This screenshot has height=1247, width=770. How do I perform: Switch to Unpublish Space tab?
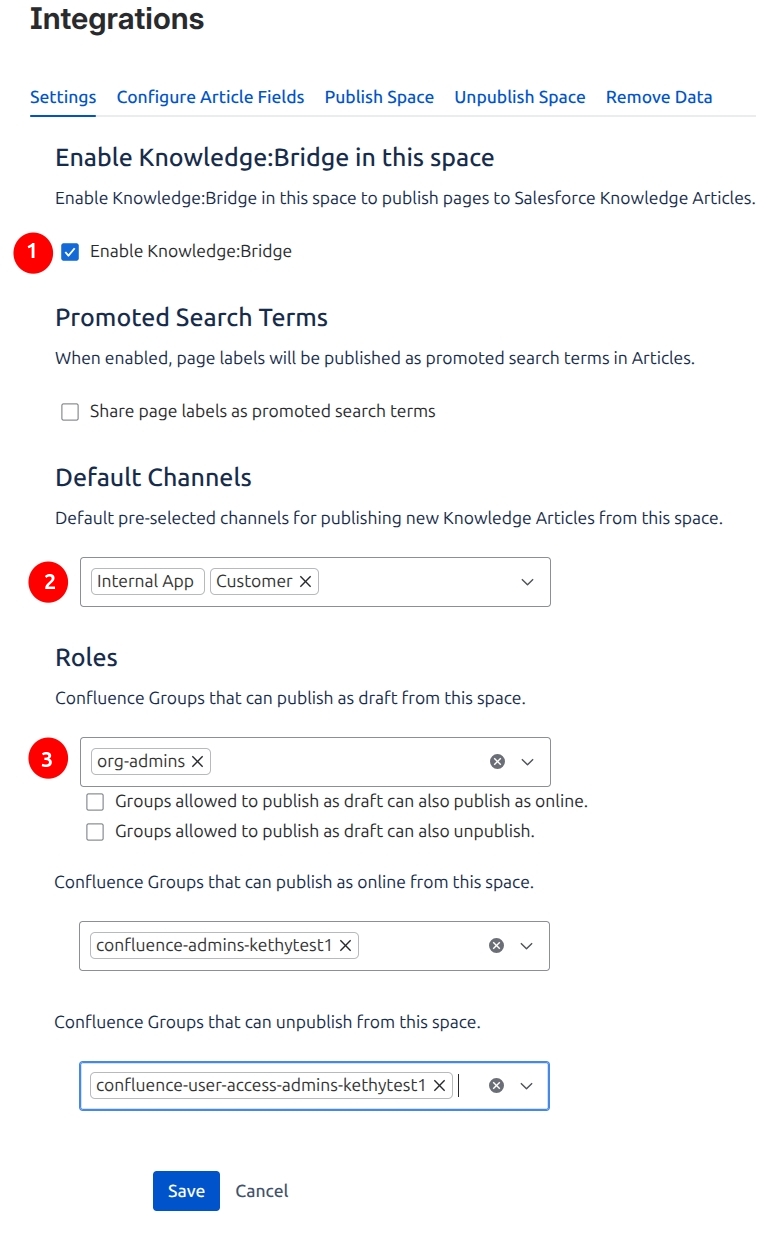tap(520, 97)
